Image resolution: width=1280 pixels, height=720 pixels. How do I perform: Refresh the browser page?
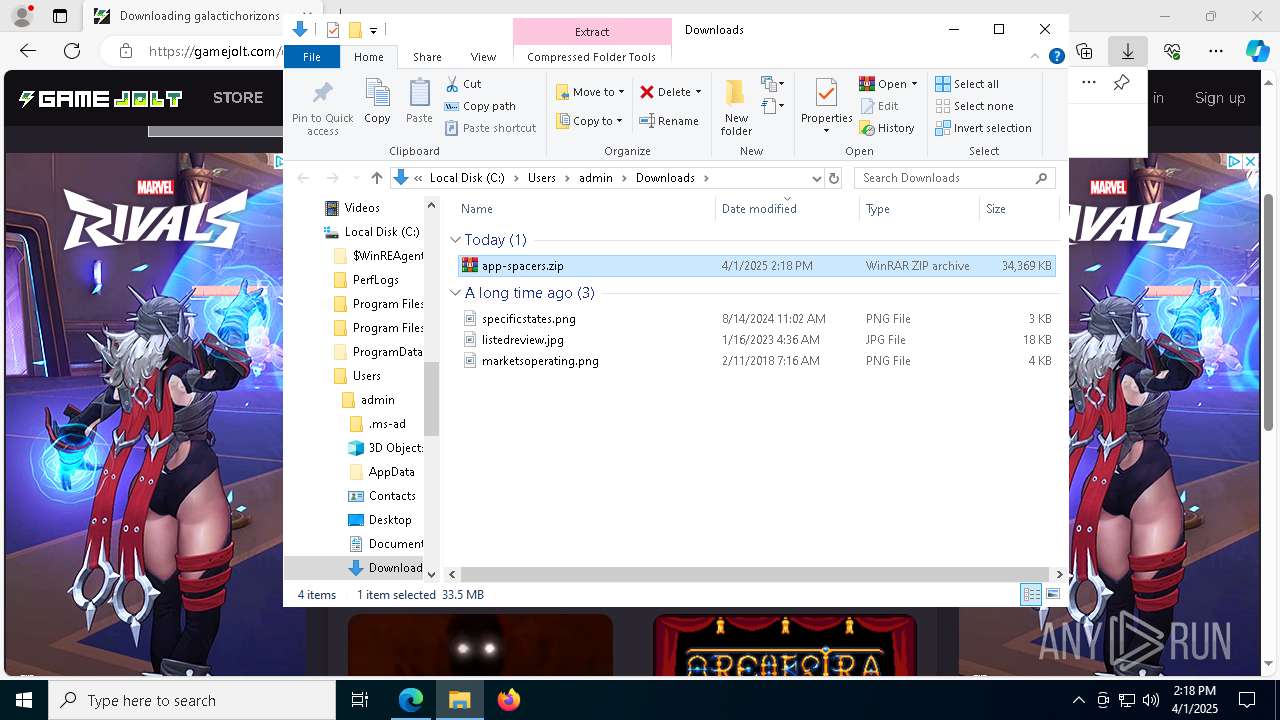72,51
